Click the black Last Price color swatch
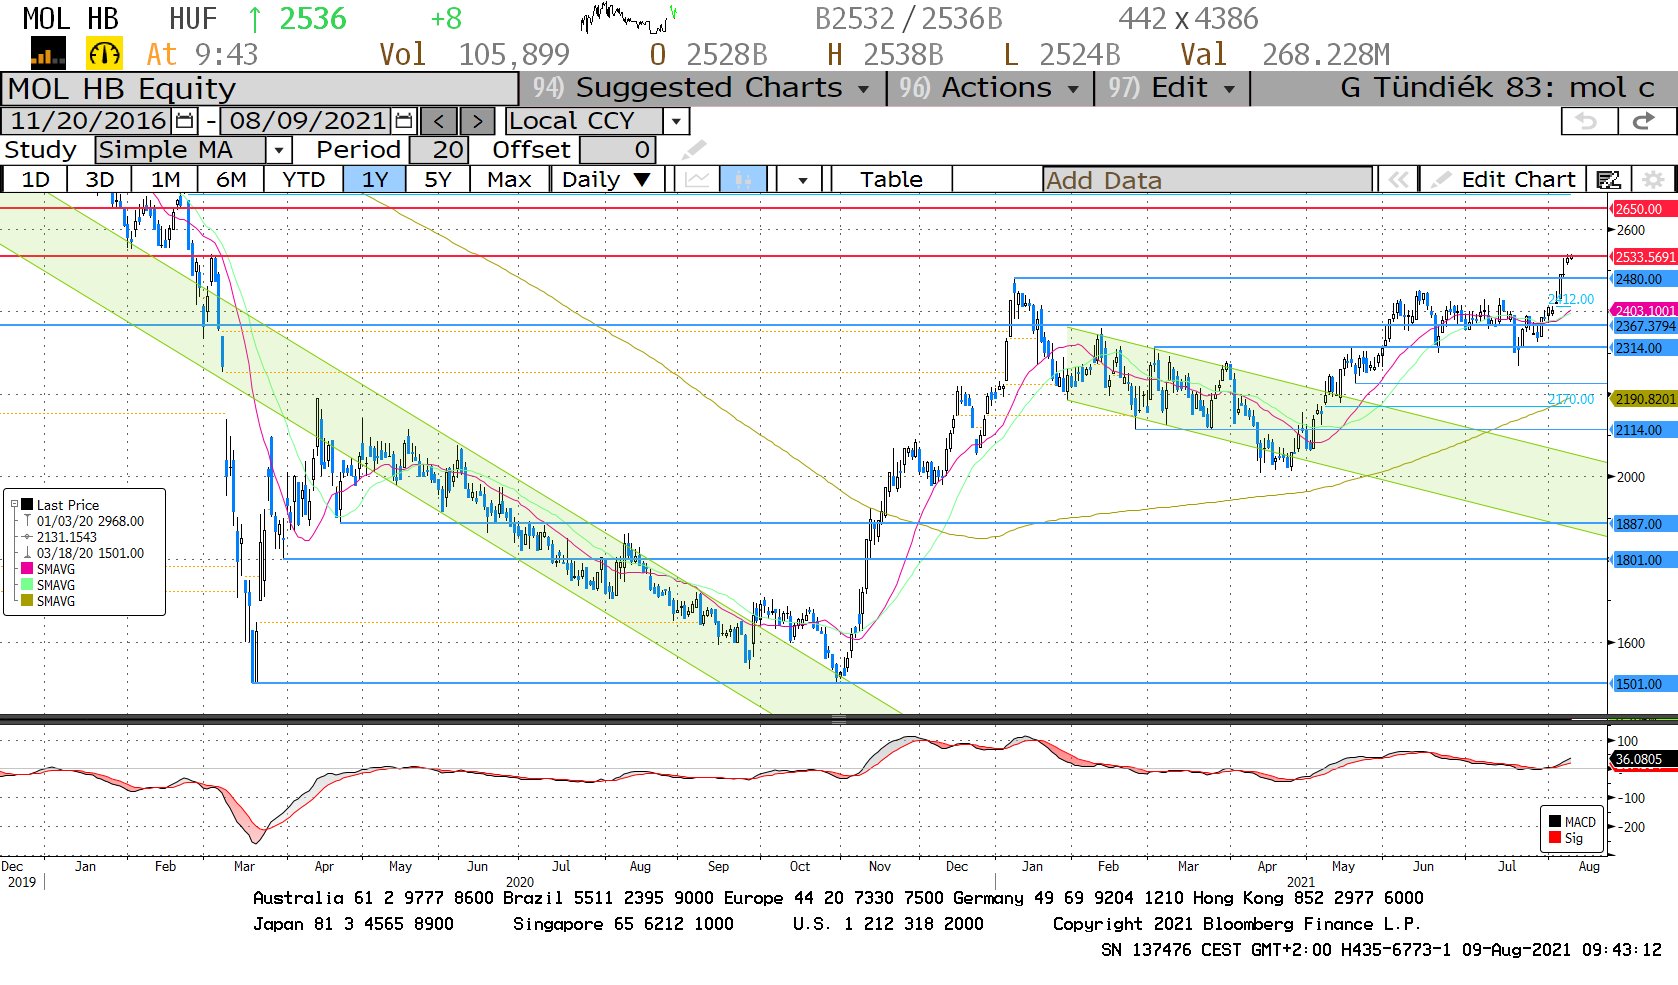This screenshot has width=1678, height=985. pos(28,505)
